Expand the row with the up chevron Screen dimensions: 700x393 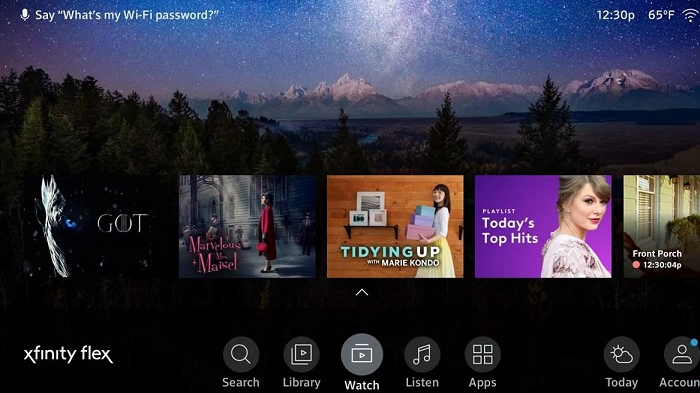[x=362, y=293]
